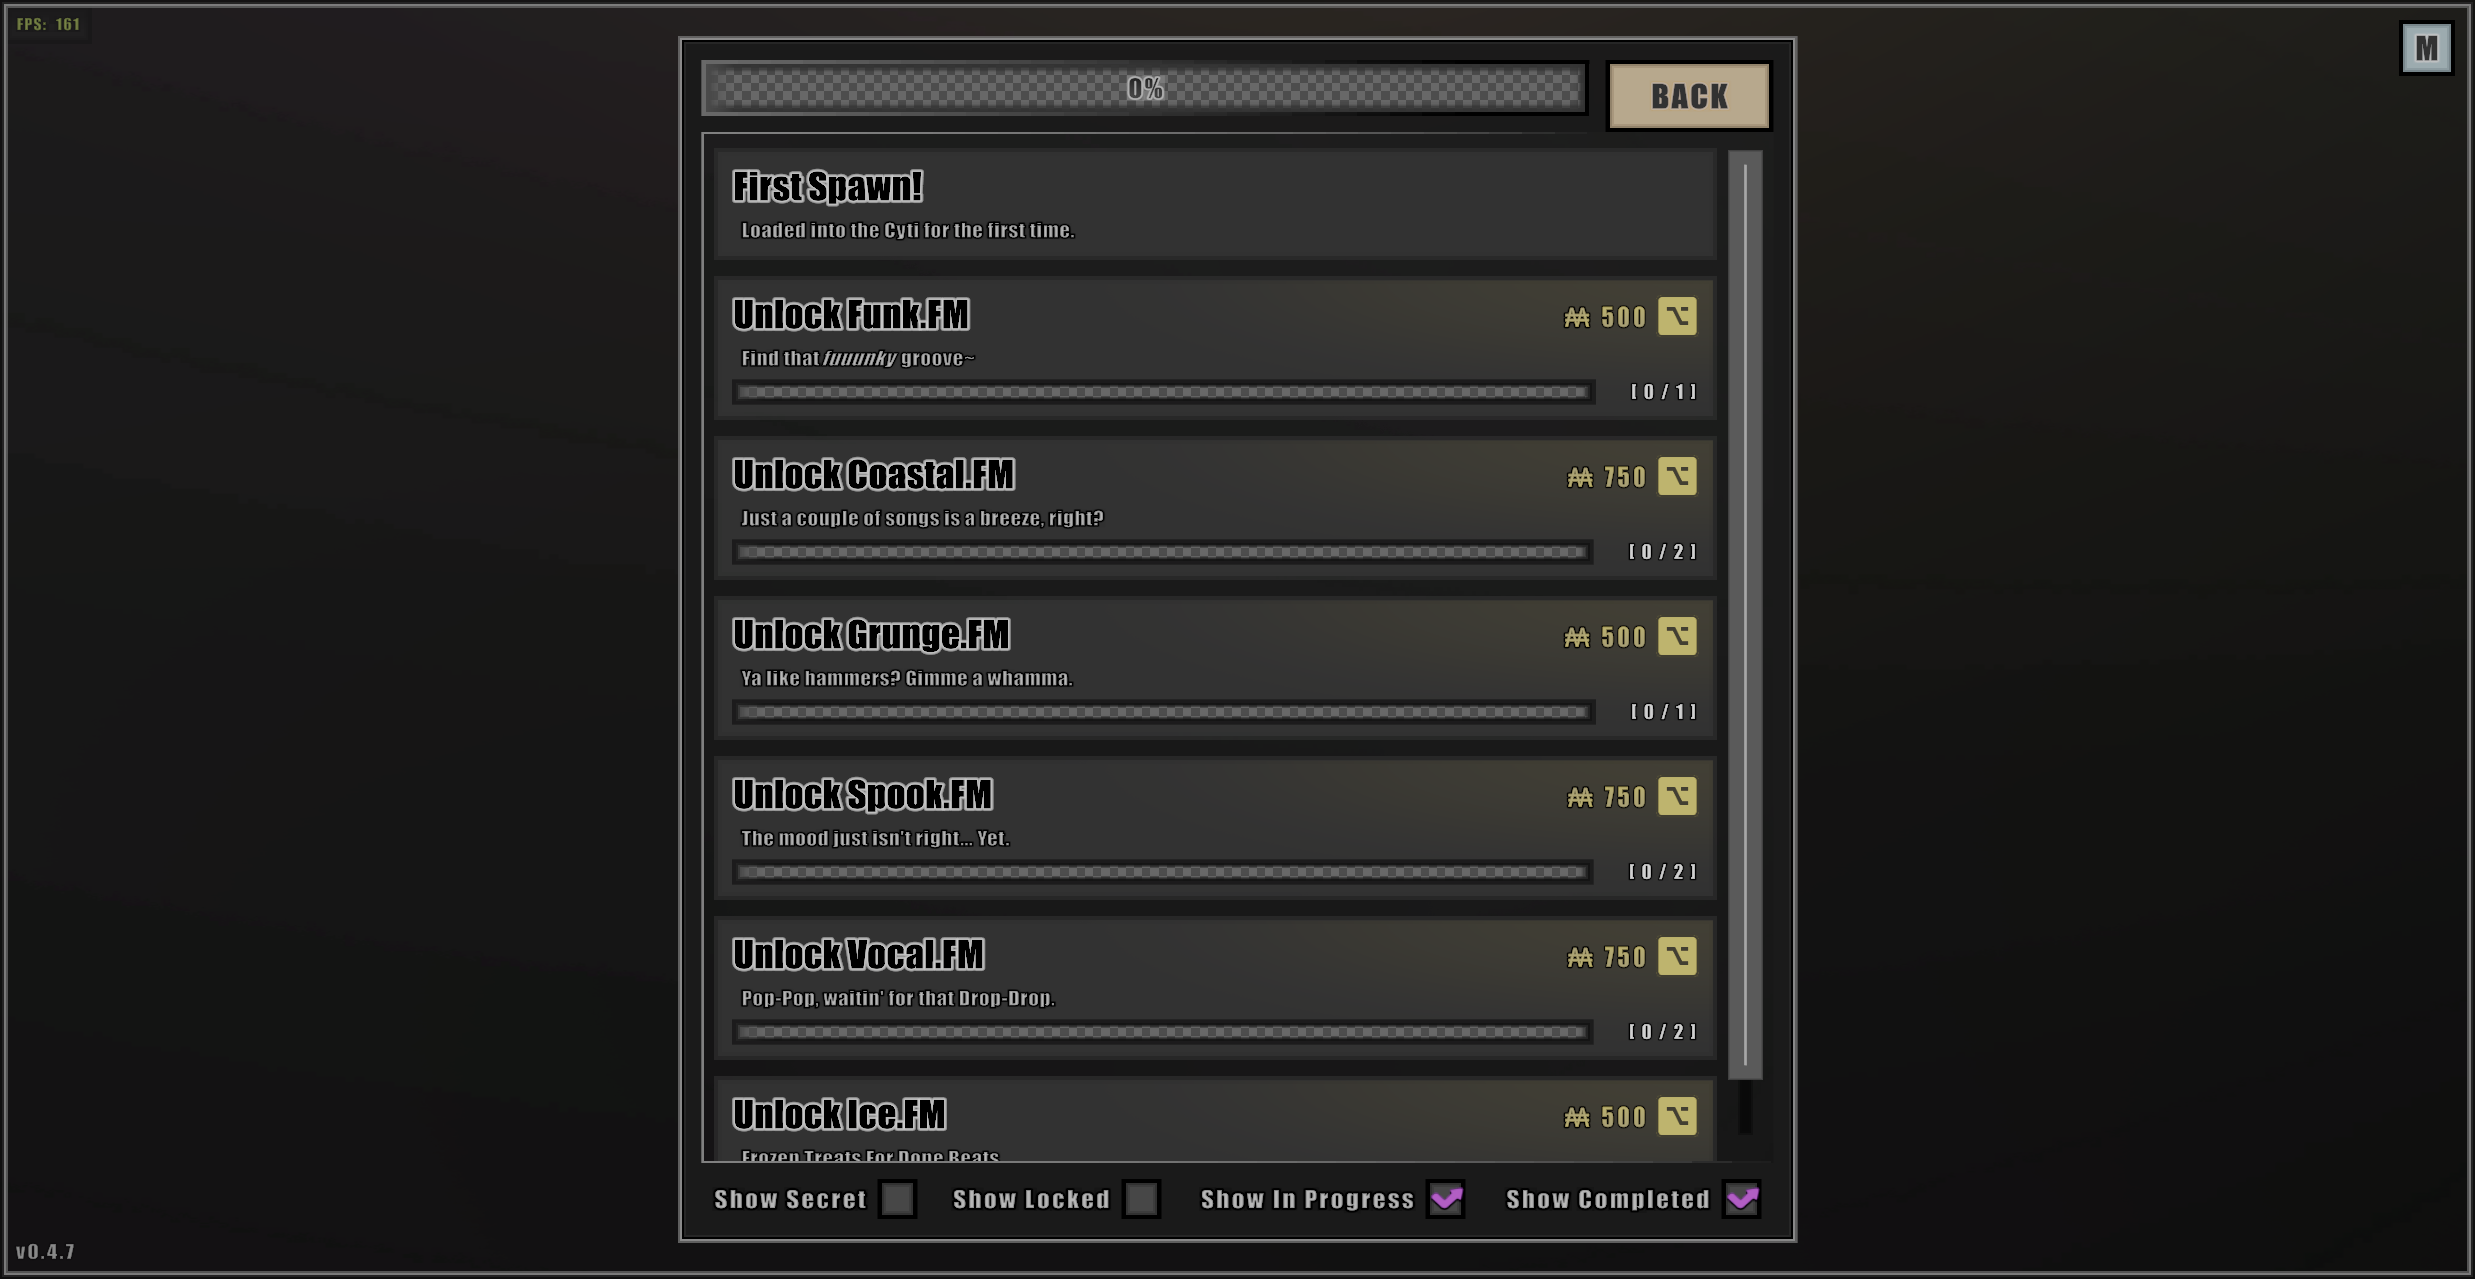Go back using the BACK button

pos(1689,96)
